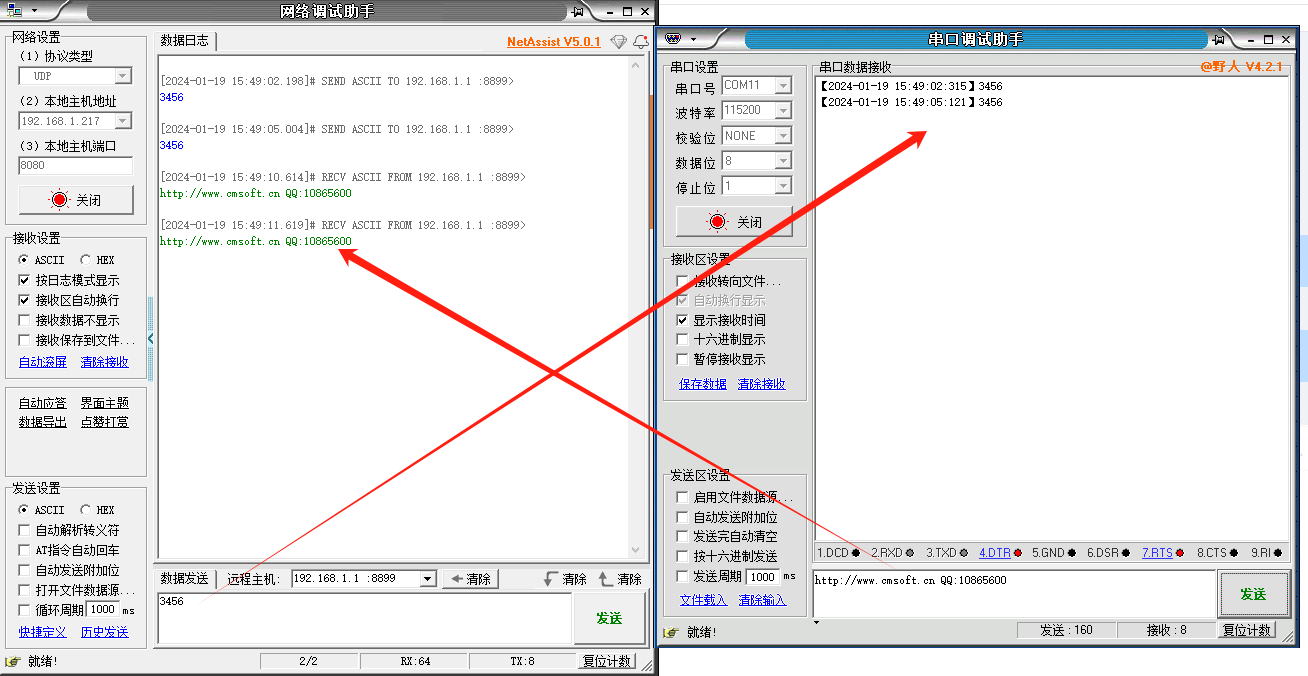This screenshot has width=1308, height=676.
Task: Select the 数据发送 tab
Action: tap(185, 579)
